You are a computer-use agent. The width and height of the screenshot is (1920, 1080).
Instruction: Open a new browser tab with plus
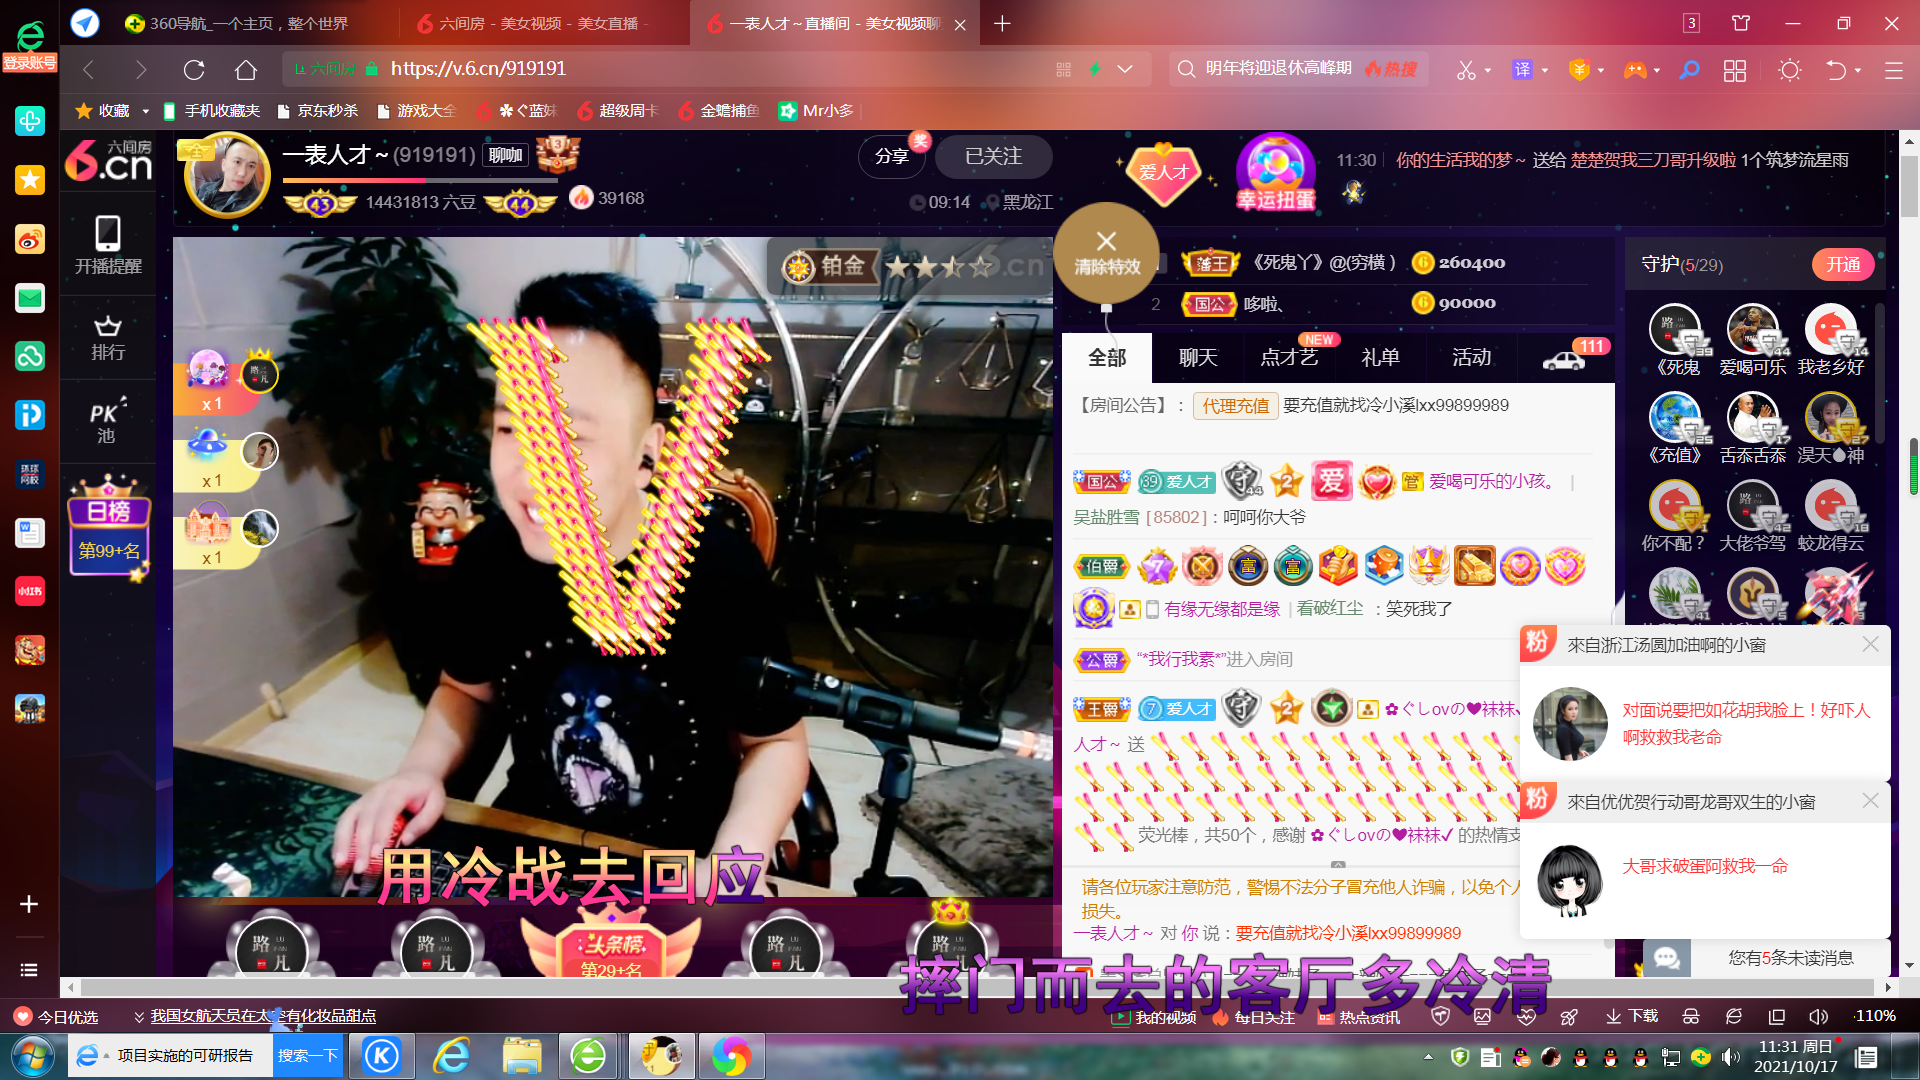(x=1002, y=23)
